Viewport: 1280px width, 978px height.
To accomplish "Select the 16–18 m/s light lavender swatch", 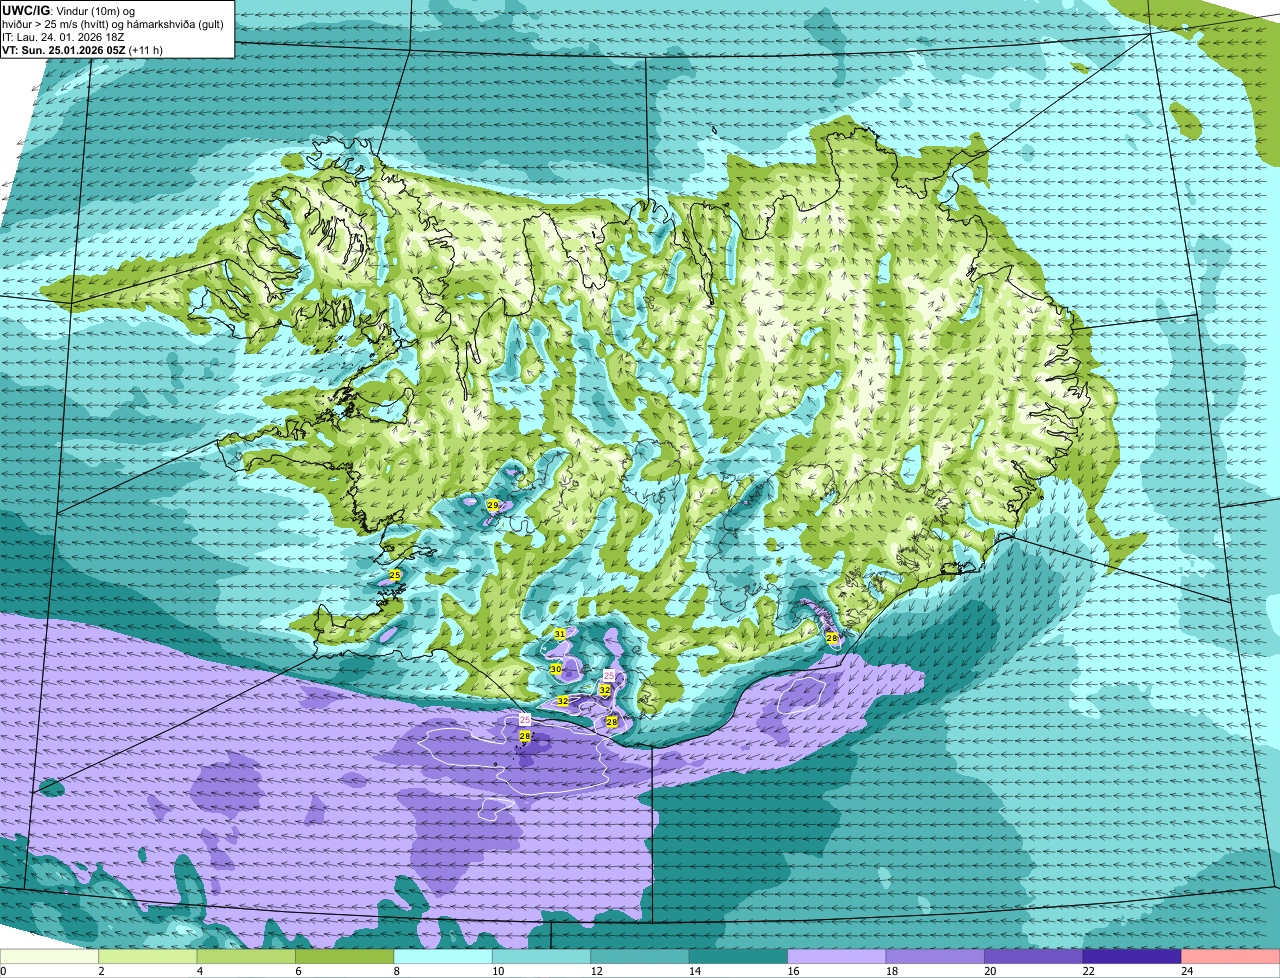I will [837, 957].
